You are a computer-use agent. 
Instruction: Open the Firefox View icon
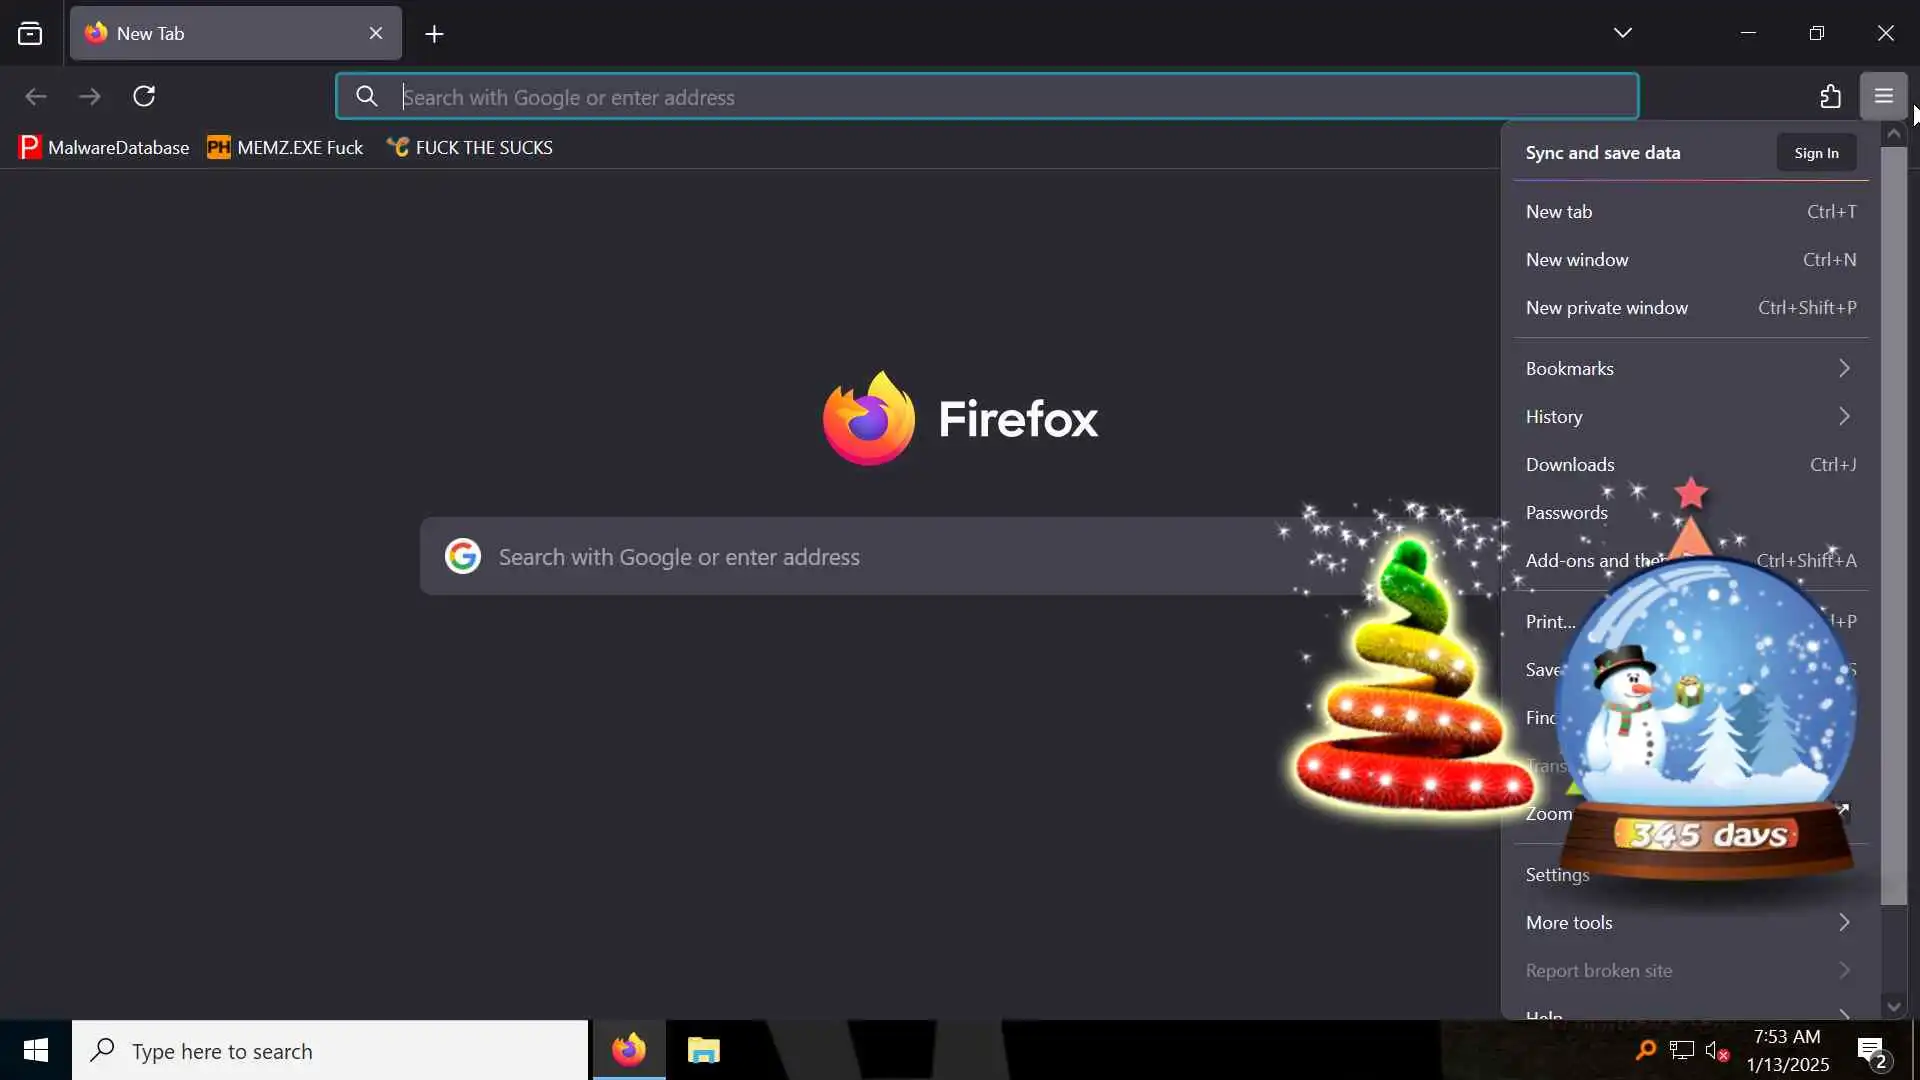tap(30, 34)
